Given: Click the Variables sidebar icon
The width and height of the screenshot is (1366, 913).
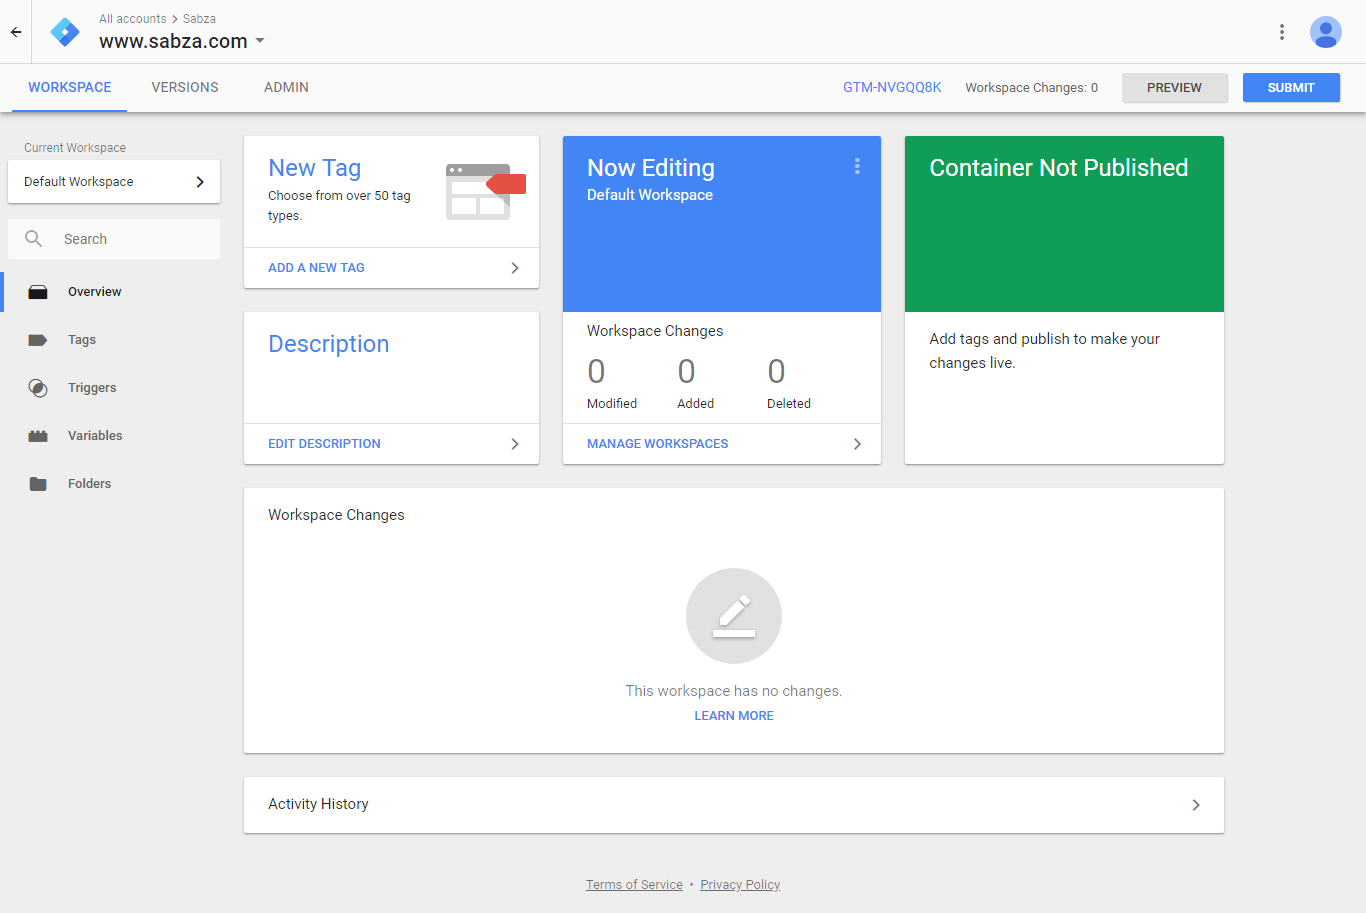Looking at the screenshot, I should (38, 436).
